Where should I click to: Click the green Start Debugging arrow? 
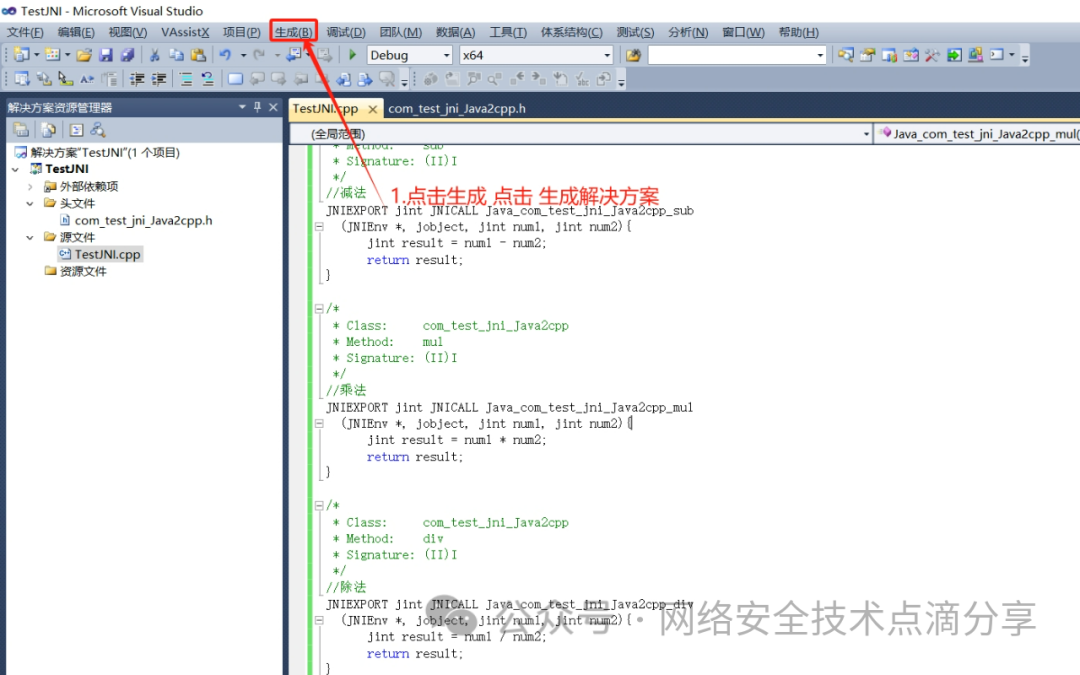tap(353, 55)
